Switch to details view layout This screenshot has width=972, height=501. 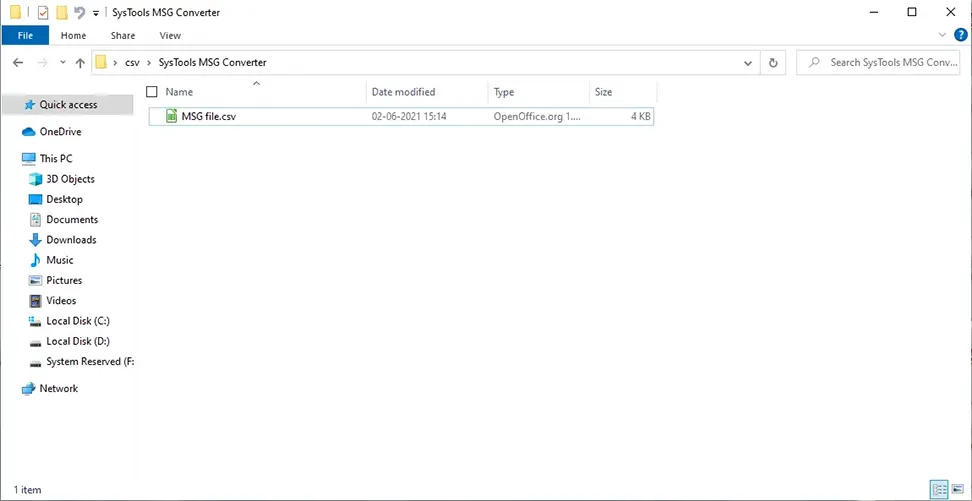point(939,489)
